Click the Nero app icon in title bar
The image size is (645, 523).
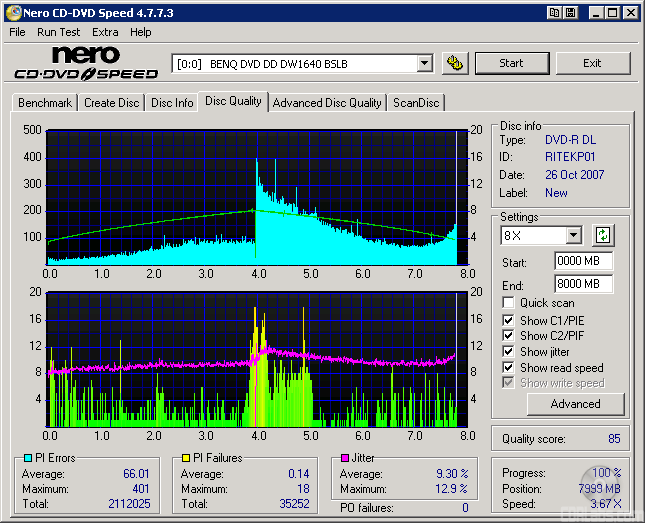(x=13, y=12)
